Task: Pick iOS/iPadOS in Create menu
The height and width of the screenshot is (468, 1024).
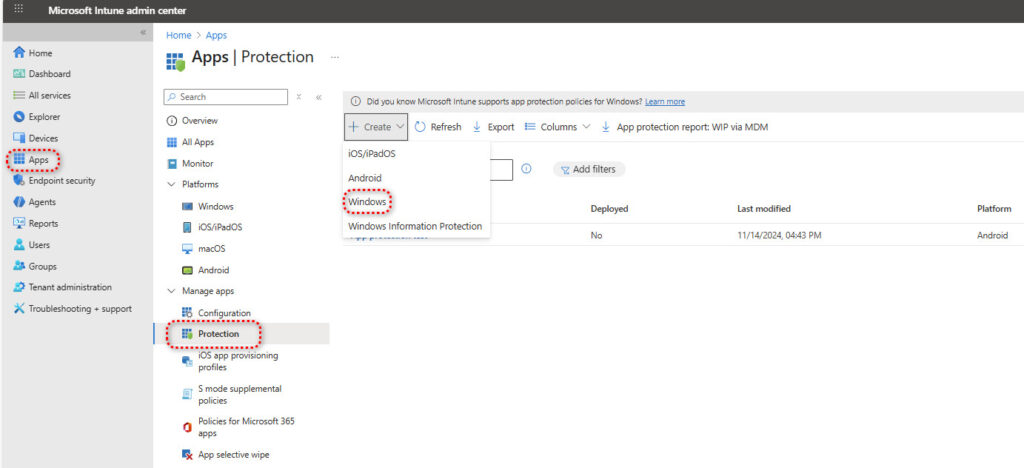Action: (x=372, y=154)
